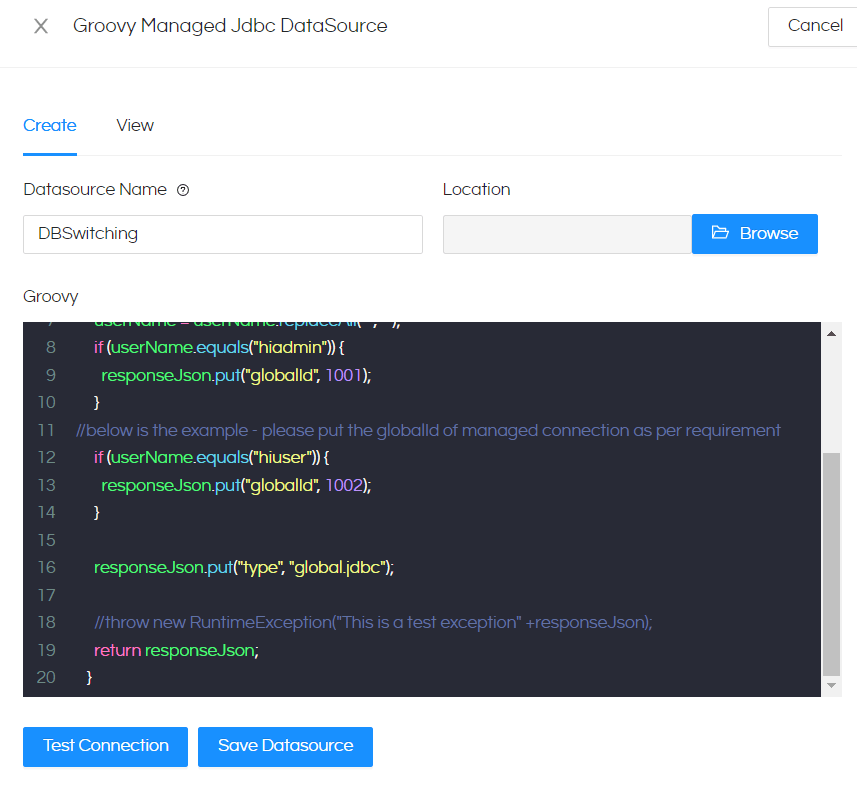The image size is (857, 802).
Task: Click the closing brace on line 14
Action: (97, 512)
